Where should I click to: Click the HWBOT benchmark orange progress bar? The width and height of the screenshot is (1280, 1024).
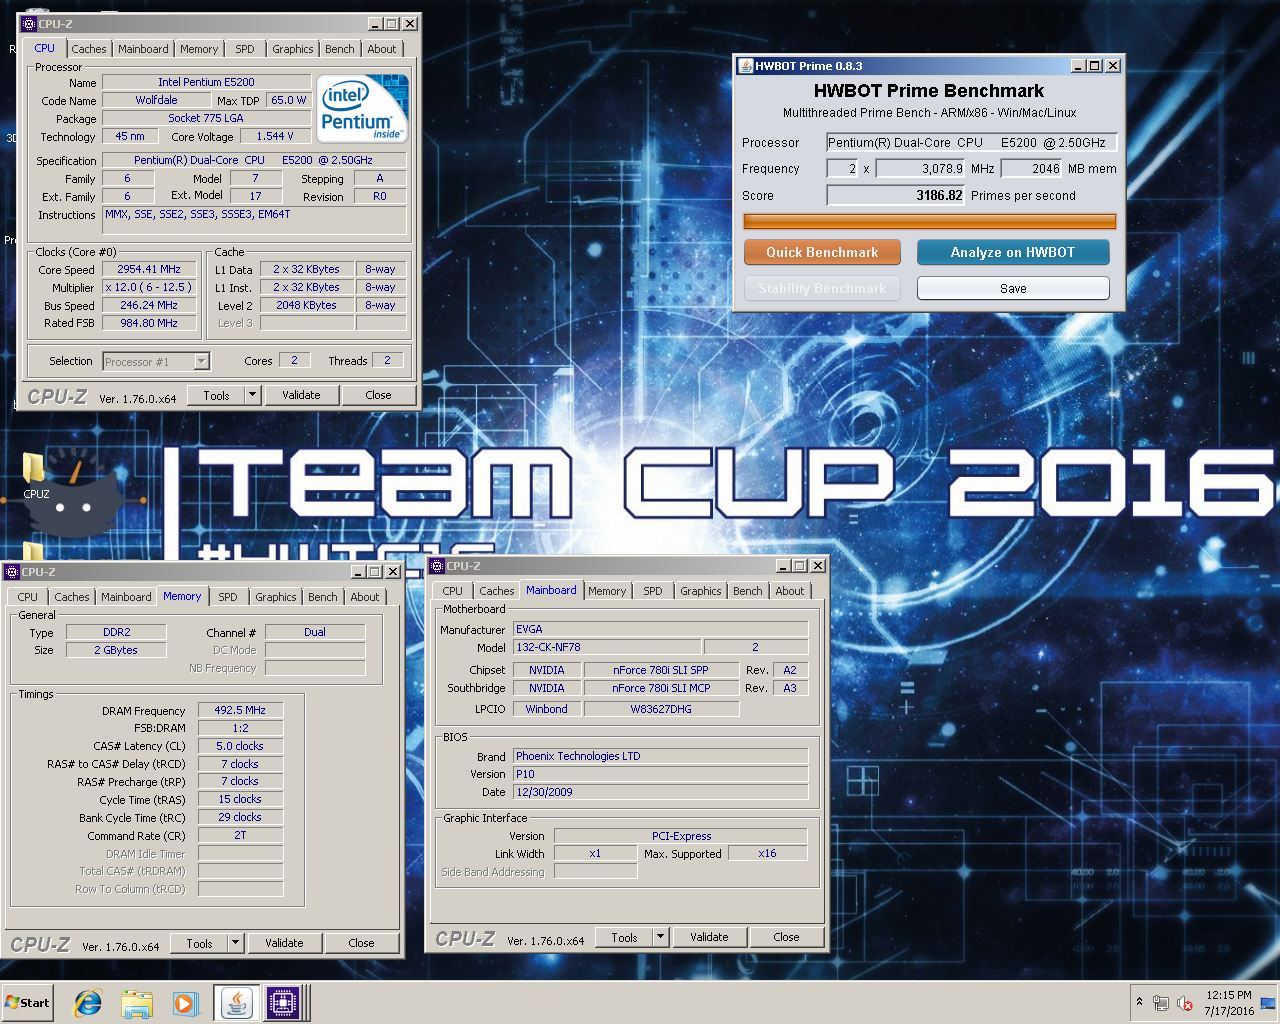click(929, 221)
